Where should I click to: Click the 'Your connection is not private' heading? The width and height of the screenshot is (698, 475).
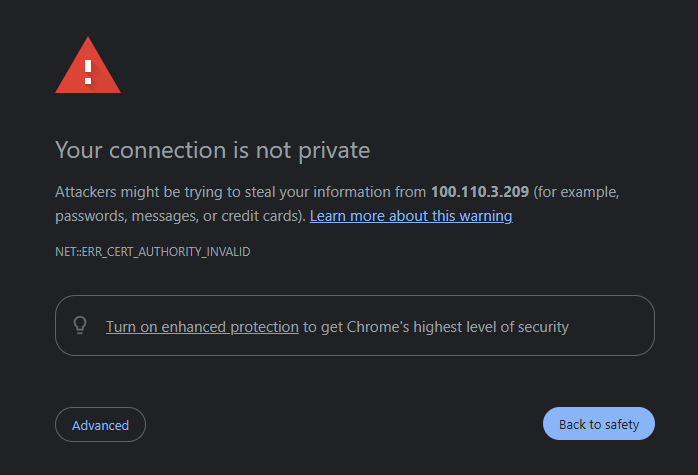[x=212, y=150]
